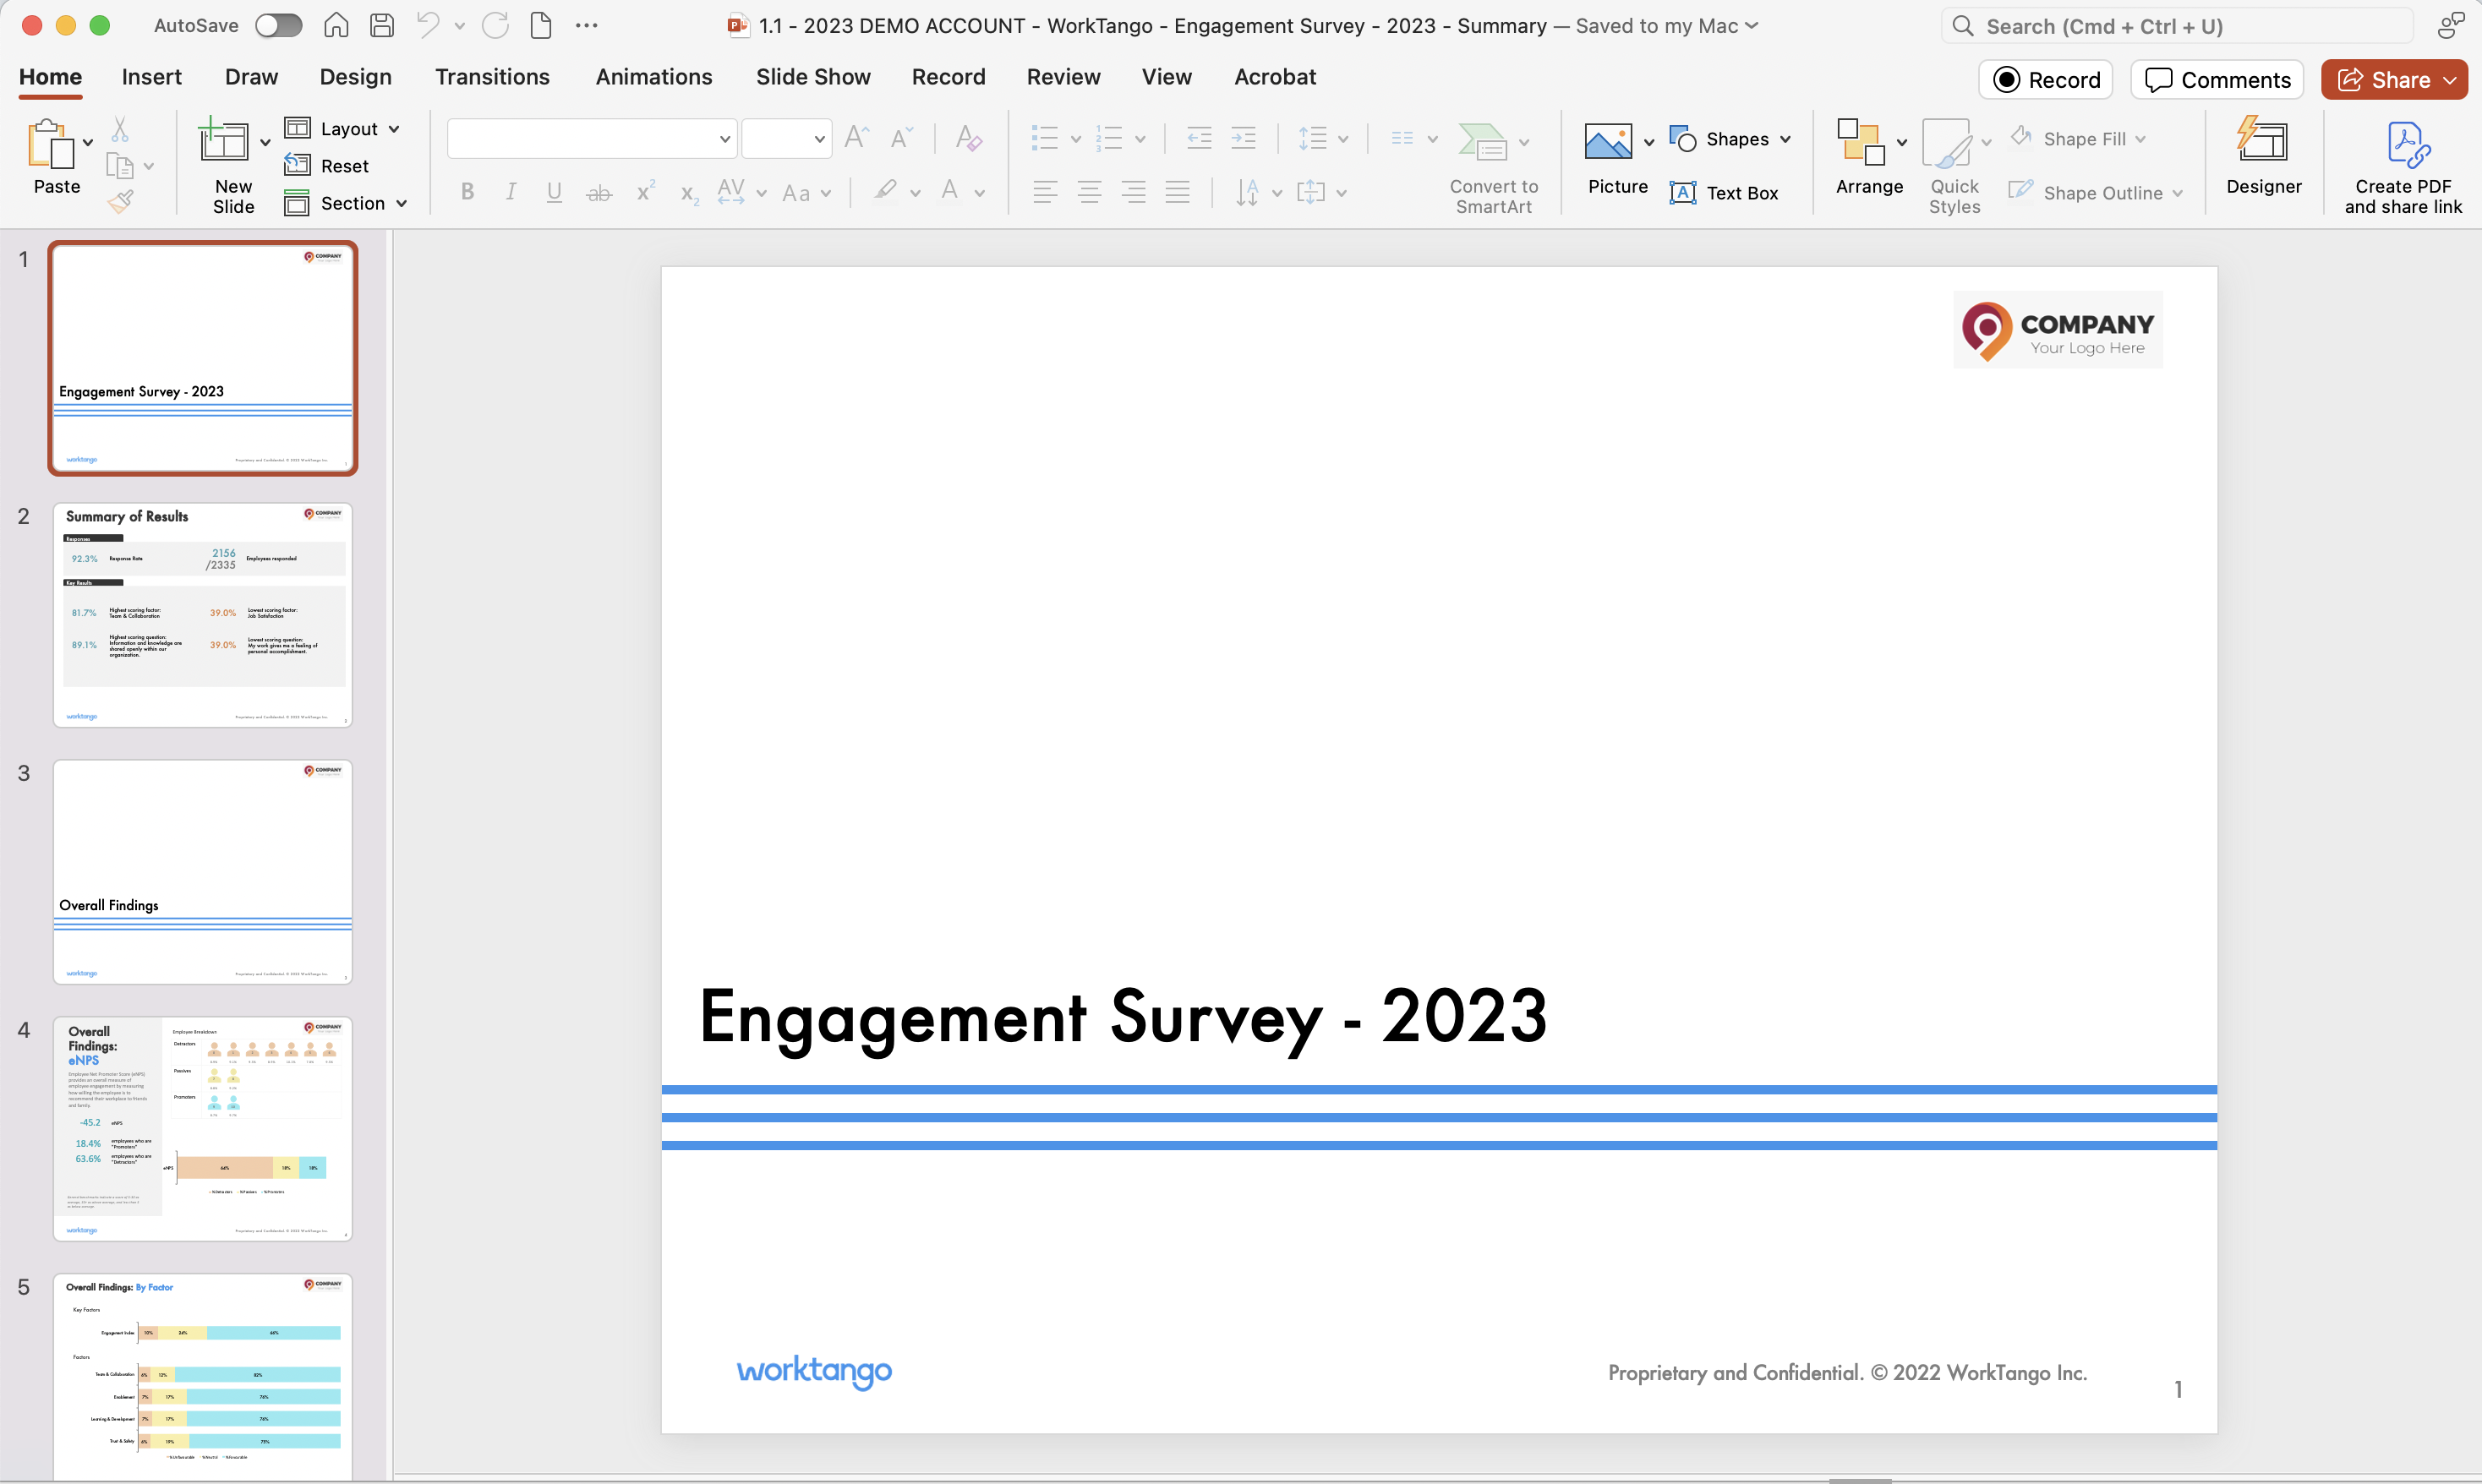Insert a Text Box
2482x1484 pixels.
[1724, 193]
